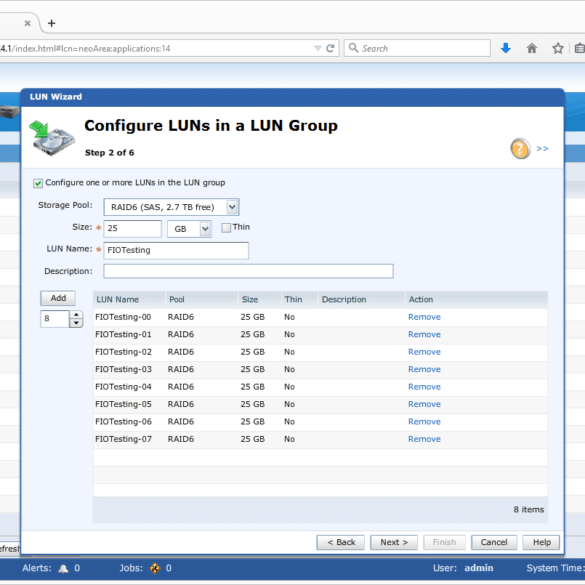Viewport: 585px width, 585px height.
Task: Remove the FIOTesting-03 LUN
Action: click(x=424, y=369)
